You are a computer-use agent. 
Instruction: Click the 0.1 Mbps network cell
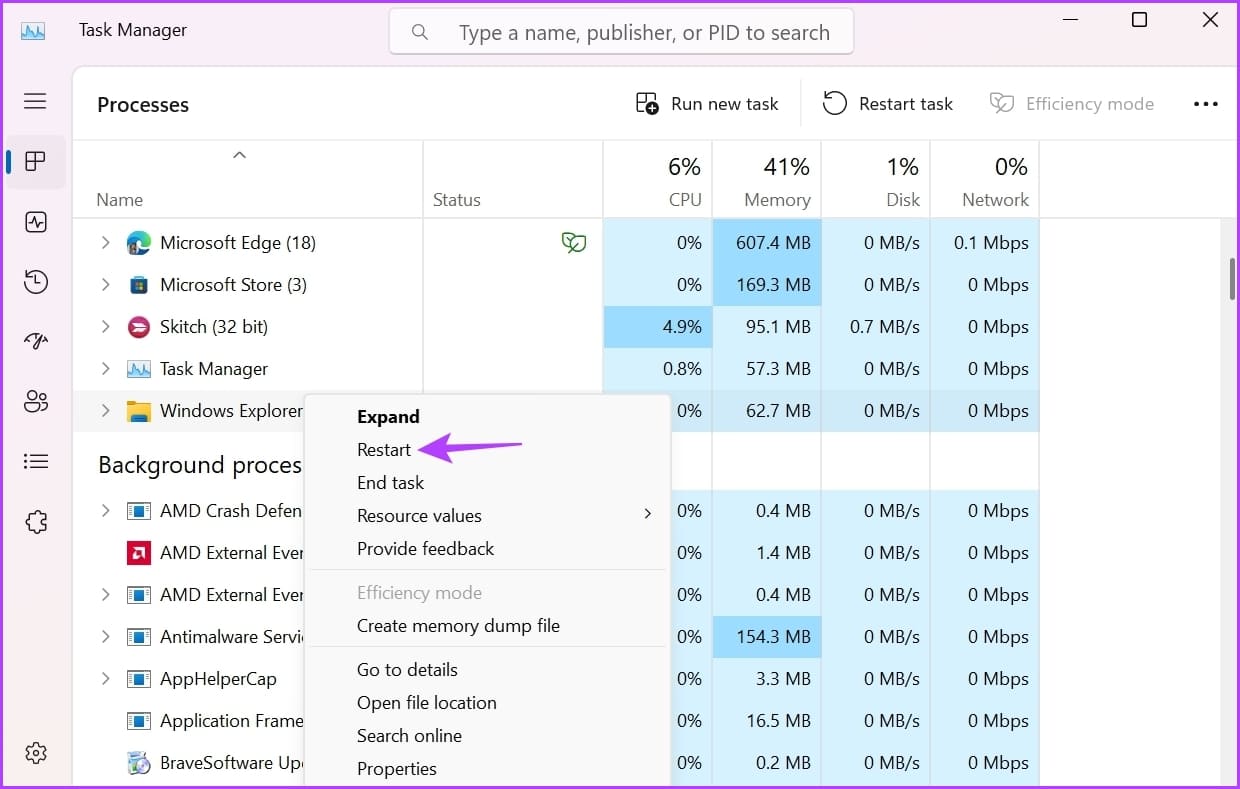985,243
